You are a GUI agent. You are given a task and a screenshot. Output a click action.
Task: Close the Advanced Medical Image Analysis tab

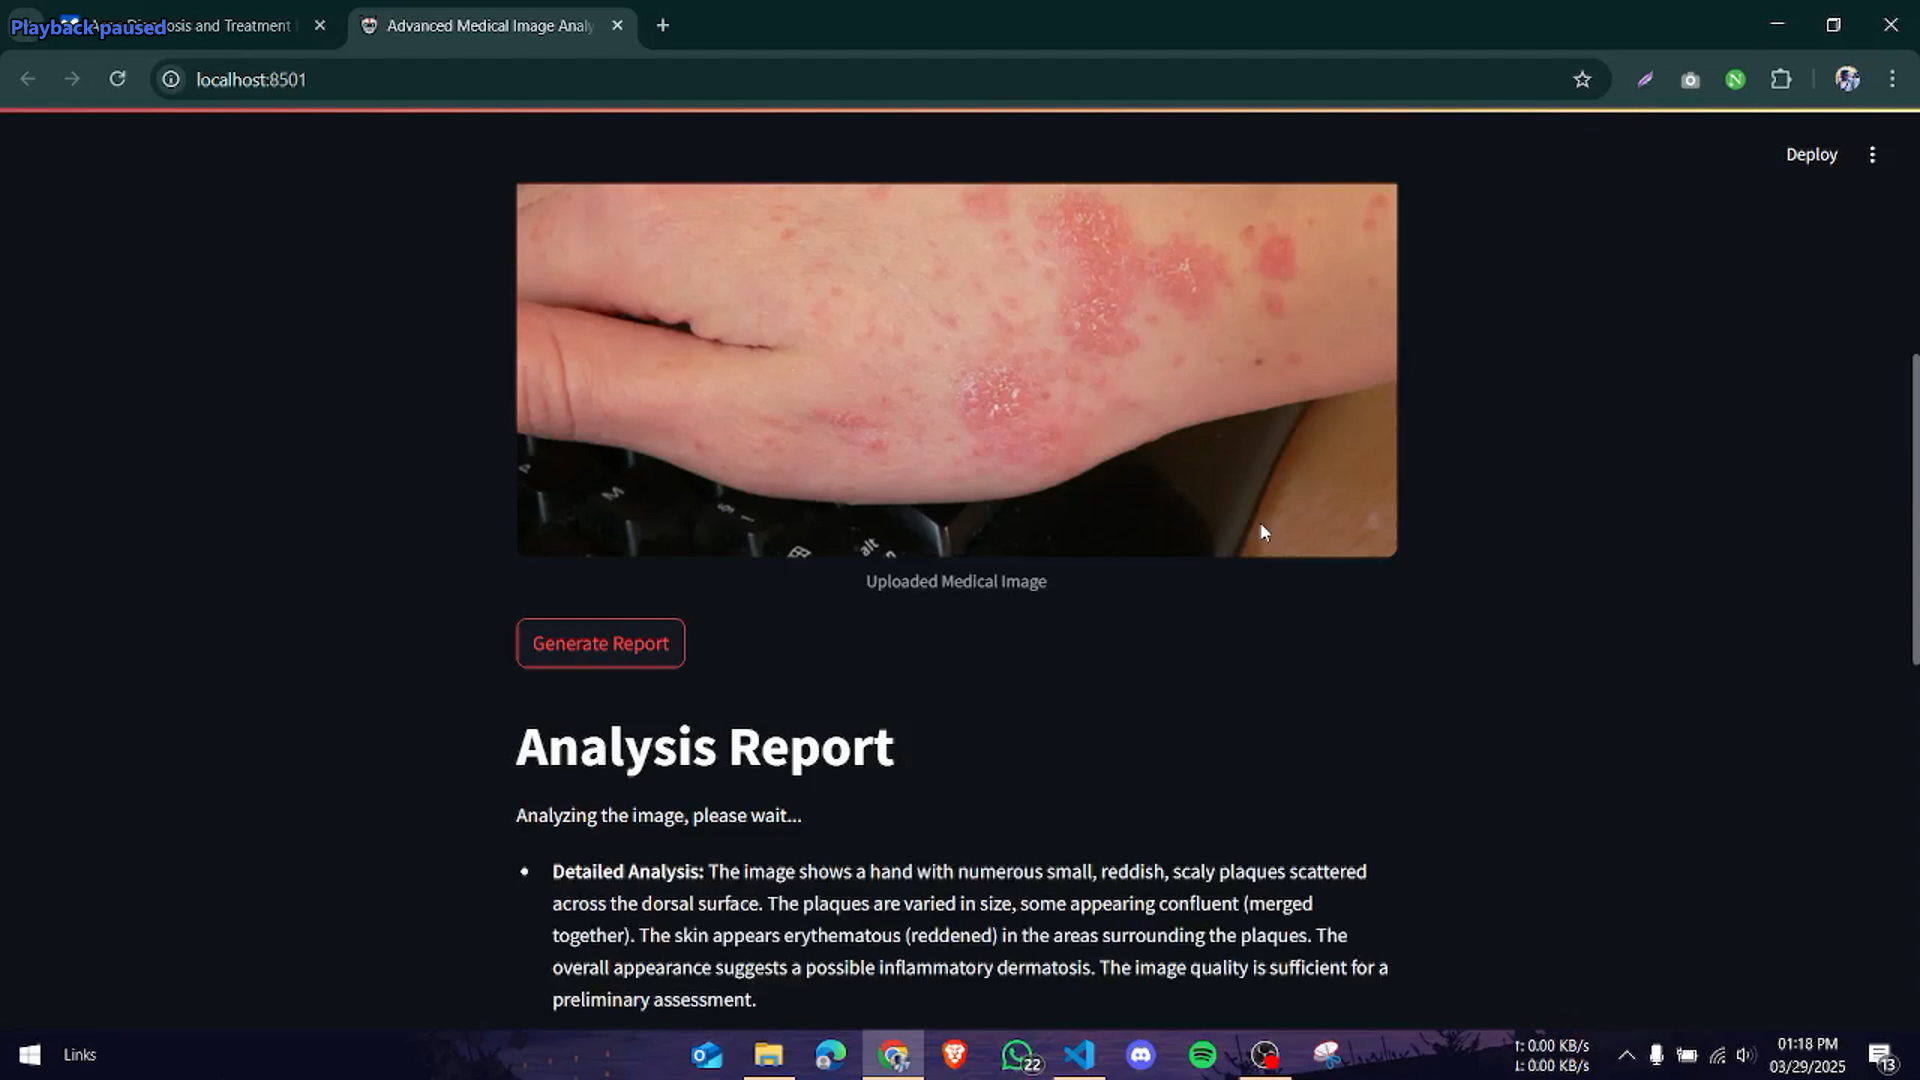[617, 26]
